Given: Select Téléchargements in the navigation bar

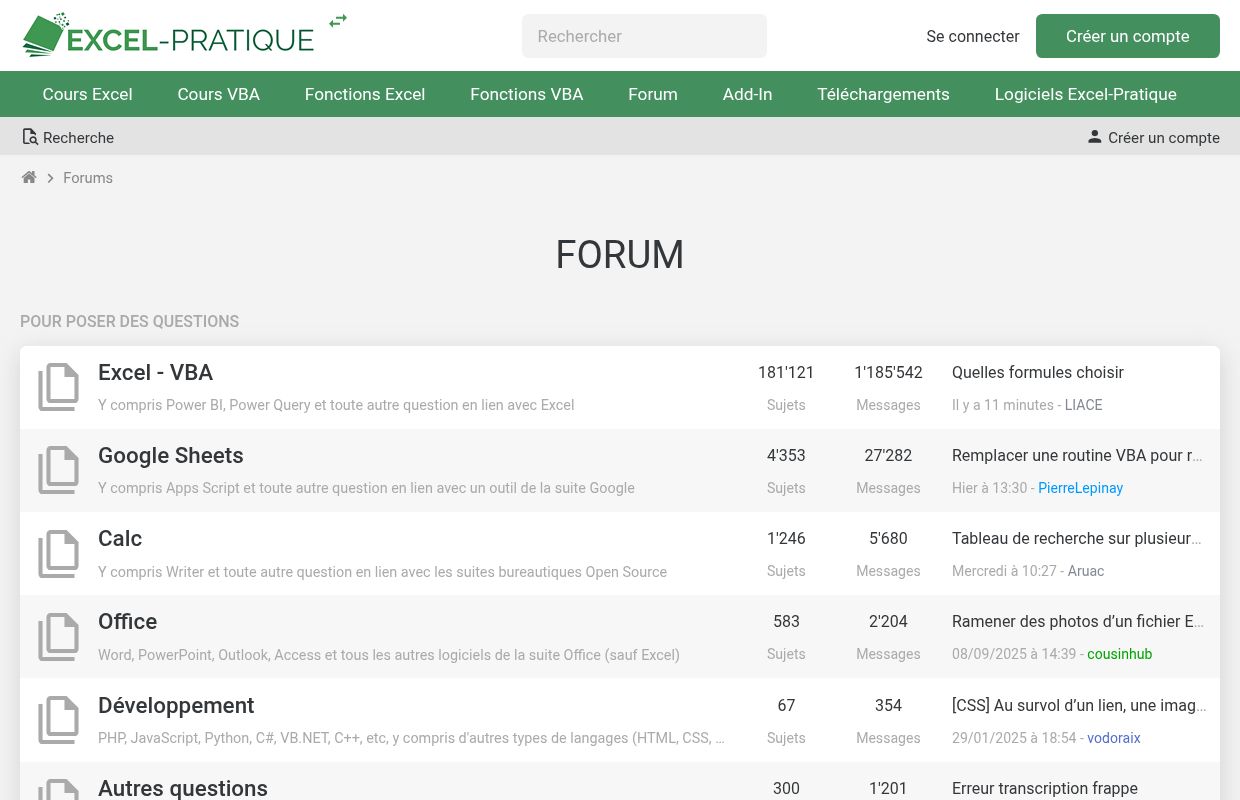Looking at the screenshot, I should coord(883,94).
